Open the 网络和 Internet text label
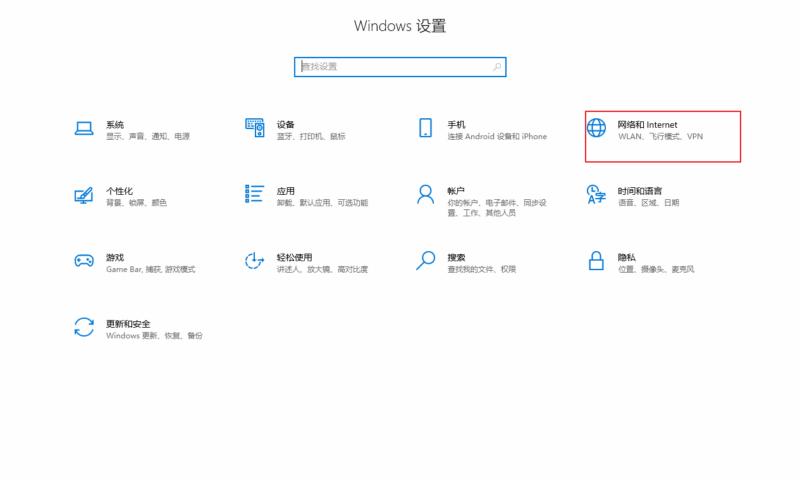Screen dimensions: 800x482 tap(647, 124)
